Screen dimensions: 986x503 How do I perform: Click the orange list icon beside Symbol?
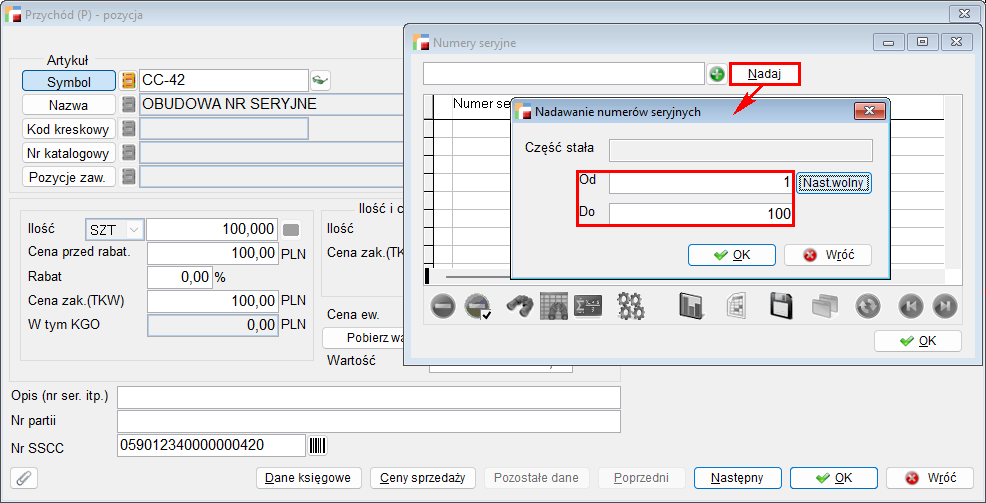[128, 81]
